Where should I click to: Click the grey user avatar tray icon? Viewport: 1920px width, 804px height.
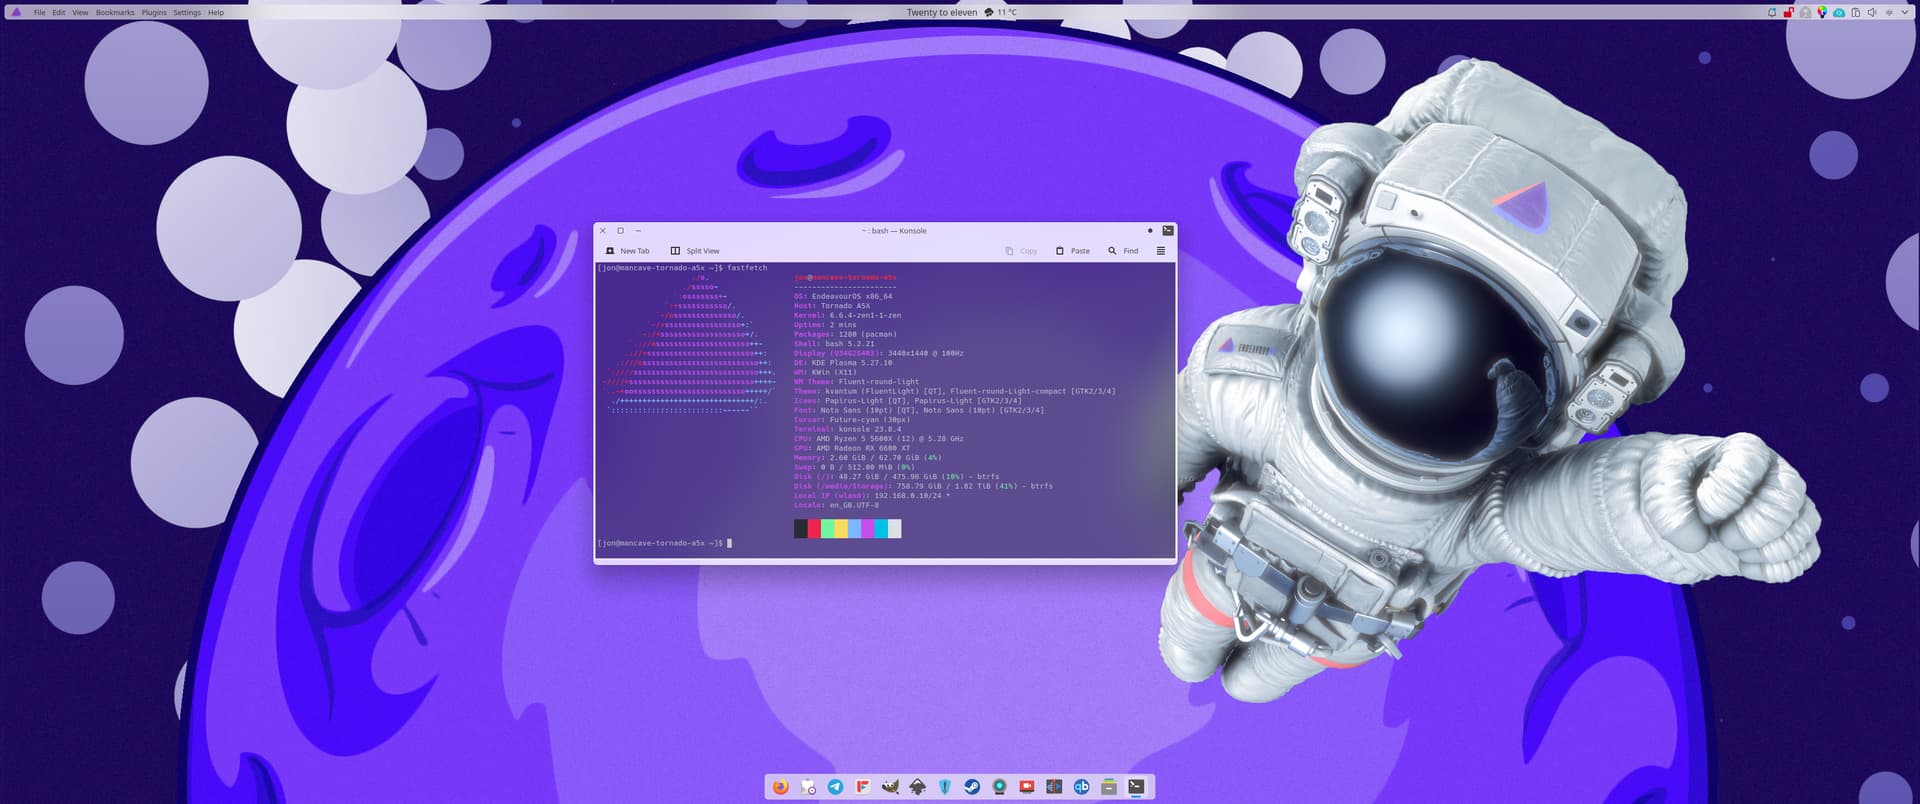coord(1805,13)
